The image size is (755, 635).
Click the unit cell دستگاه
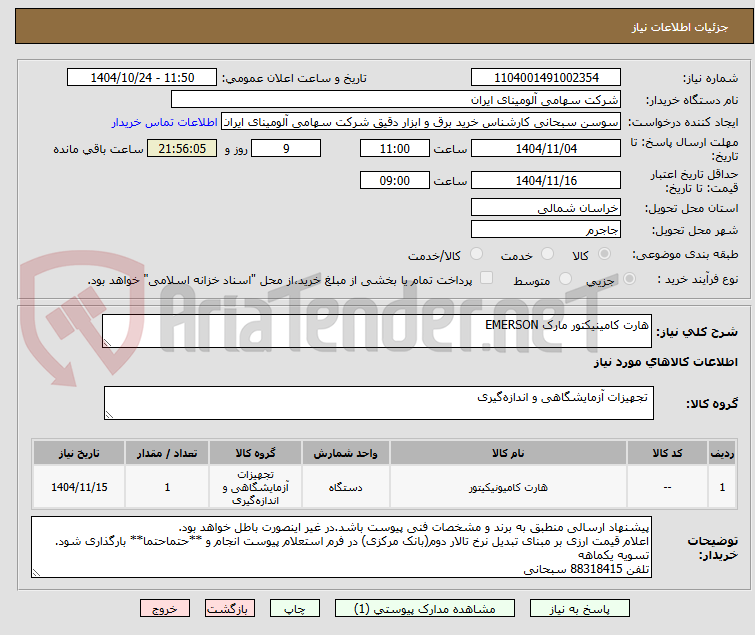[345, 487]
